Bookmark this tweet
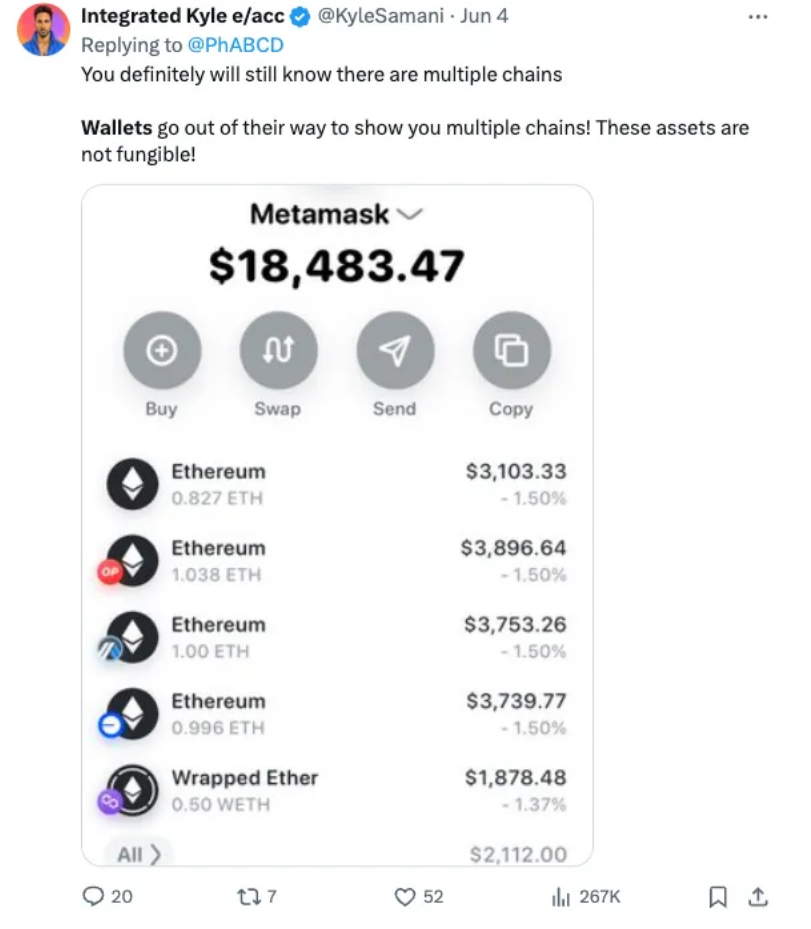The image size is (811, 929). (x=717, y=896)
